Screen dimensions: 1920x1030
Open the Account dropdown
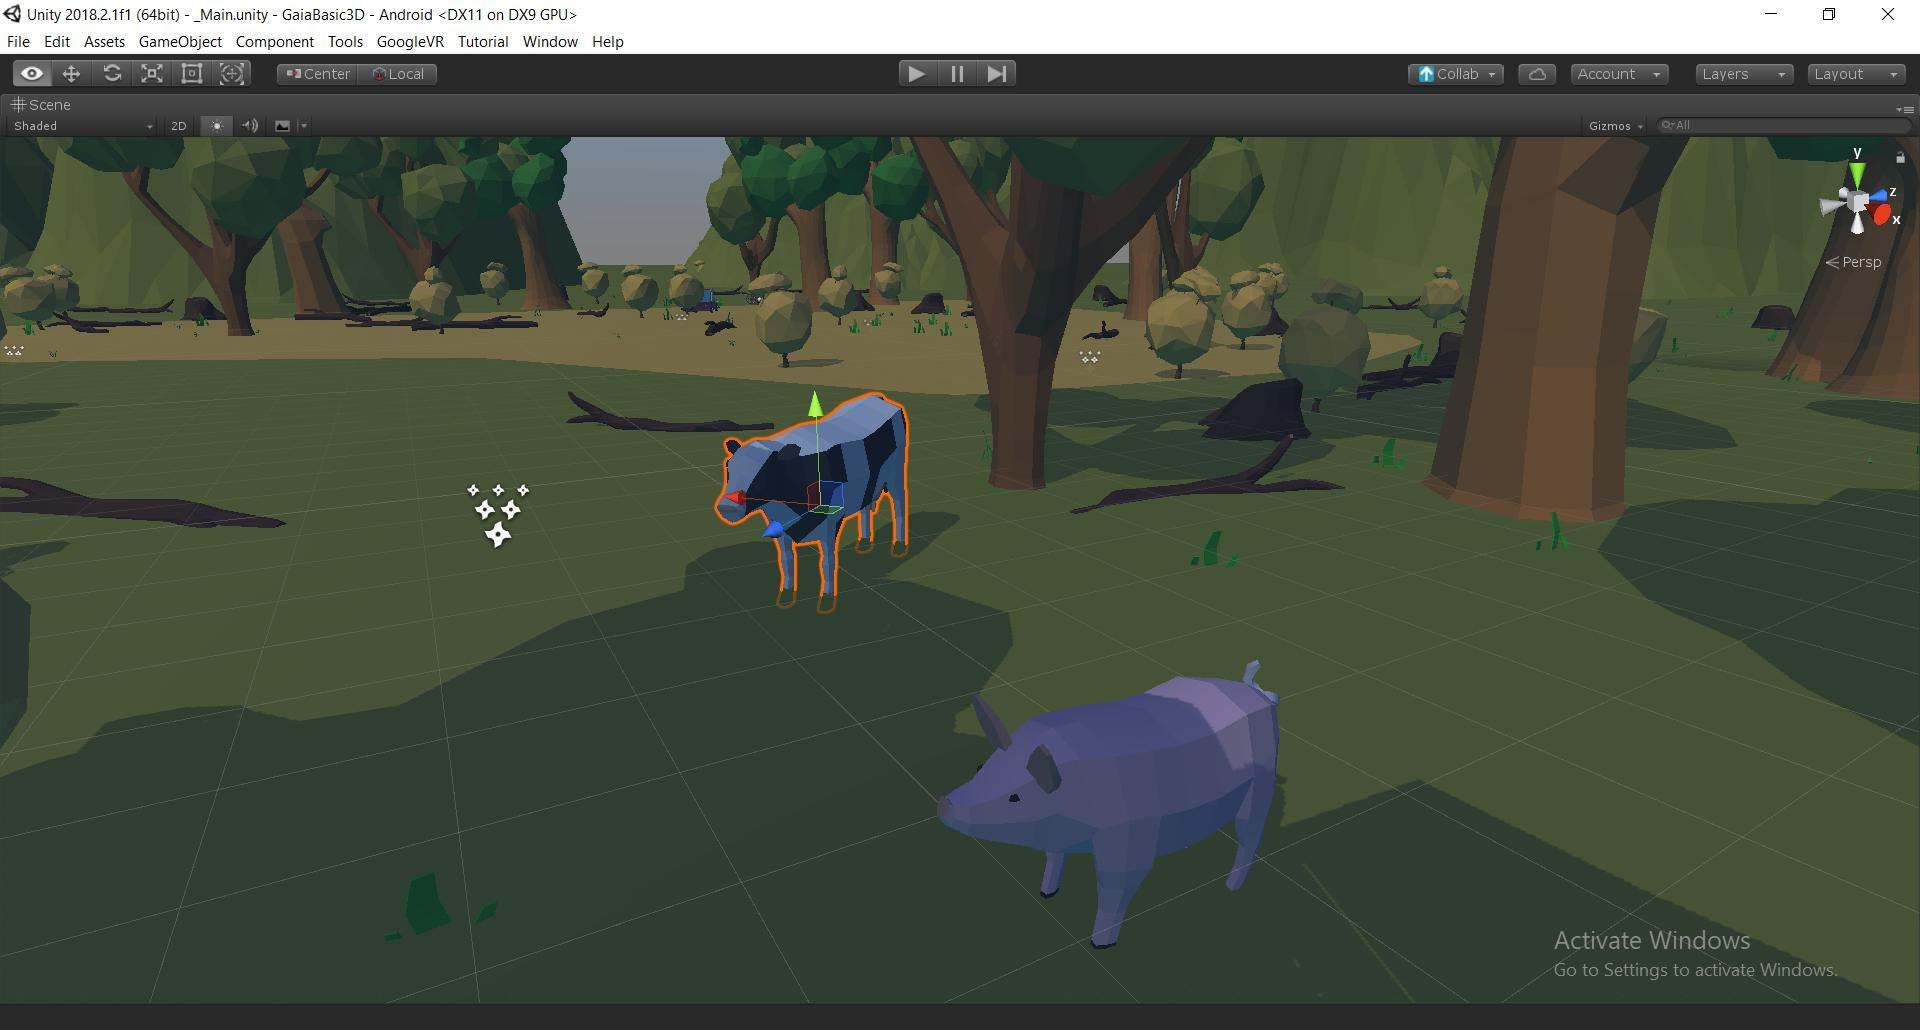[x=1619, y=74]
